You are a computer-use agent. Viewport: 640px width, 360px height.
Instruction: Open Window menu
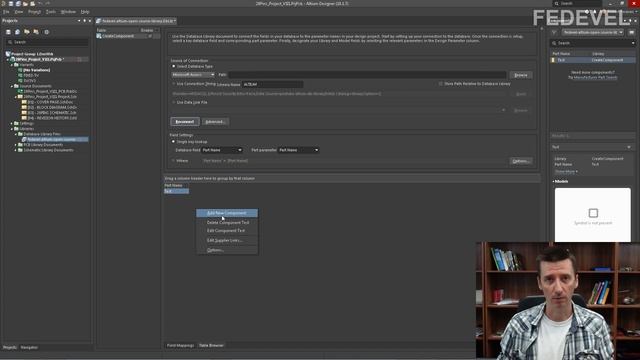click(x=68, y=12)
